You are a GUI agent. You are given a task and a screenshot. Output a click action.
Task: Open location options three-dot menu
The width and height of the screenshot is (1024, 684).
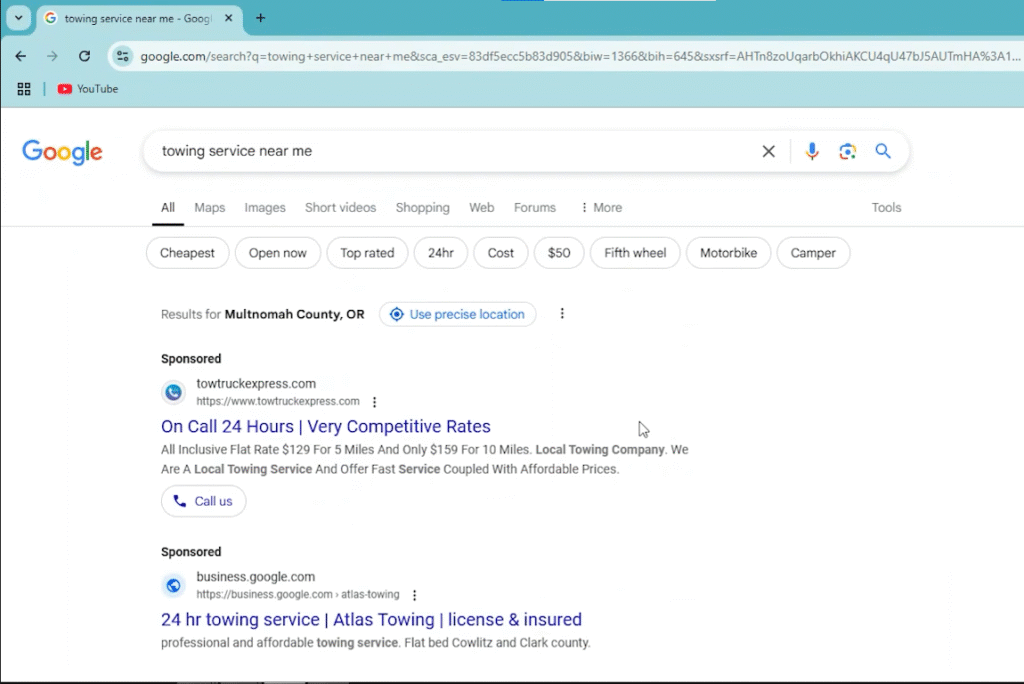coord(562,314)
